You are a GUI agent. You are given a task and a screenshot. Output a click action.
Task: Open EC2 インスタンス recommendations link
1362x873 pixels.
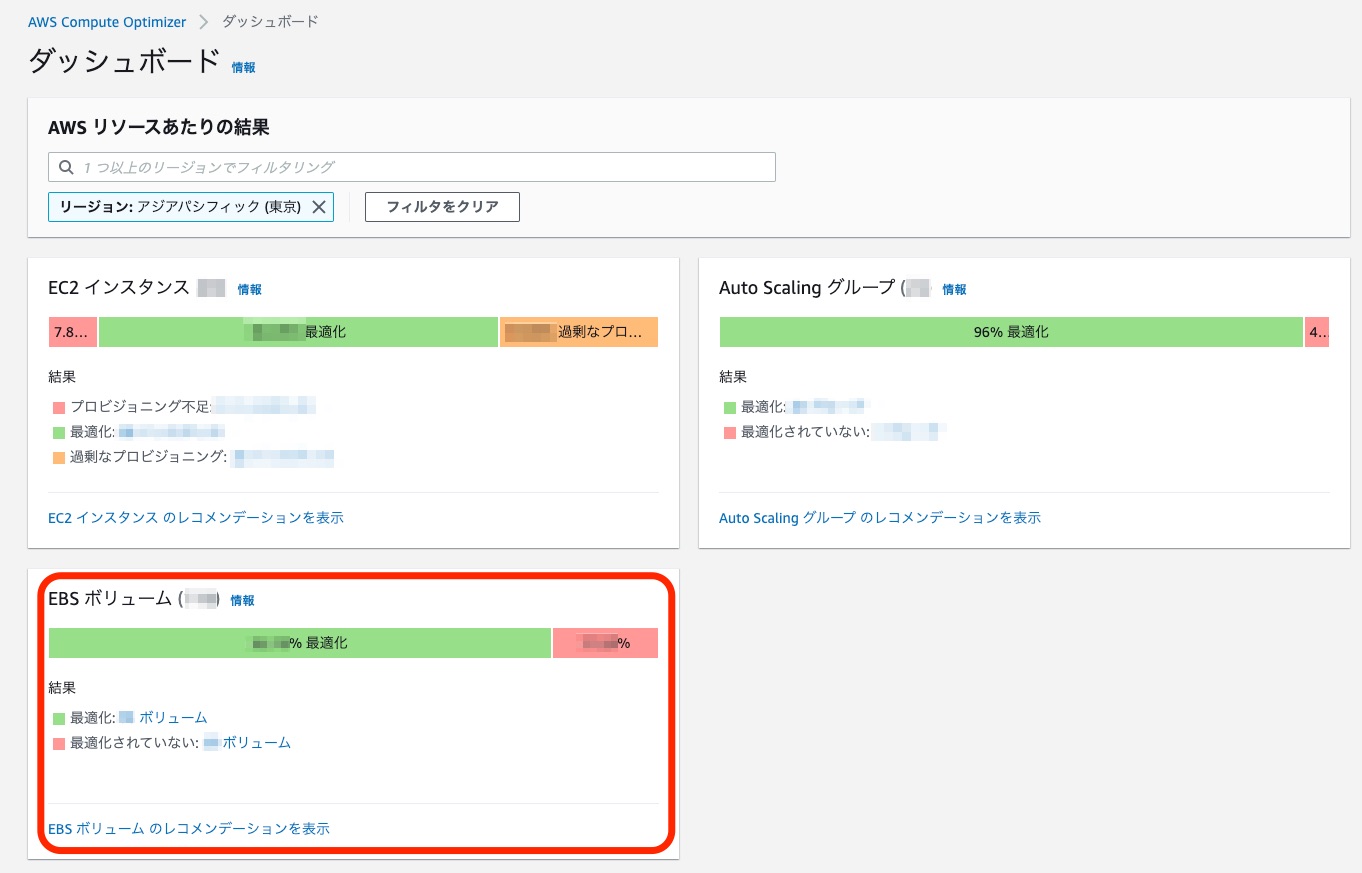[196, 518]
